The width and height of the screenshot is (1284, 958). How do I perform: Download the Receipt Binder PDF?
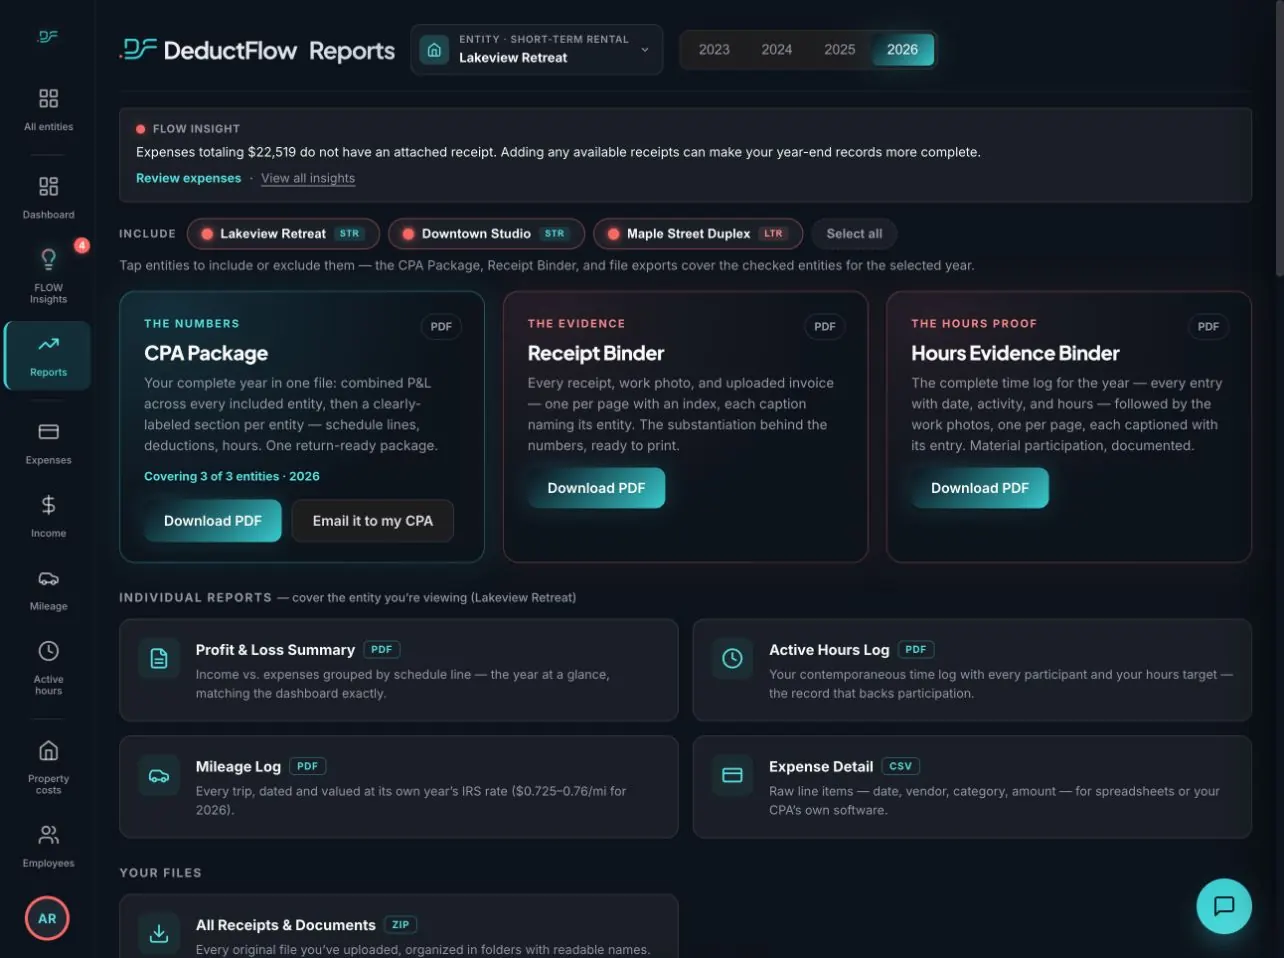point(596,488)
